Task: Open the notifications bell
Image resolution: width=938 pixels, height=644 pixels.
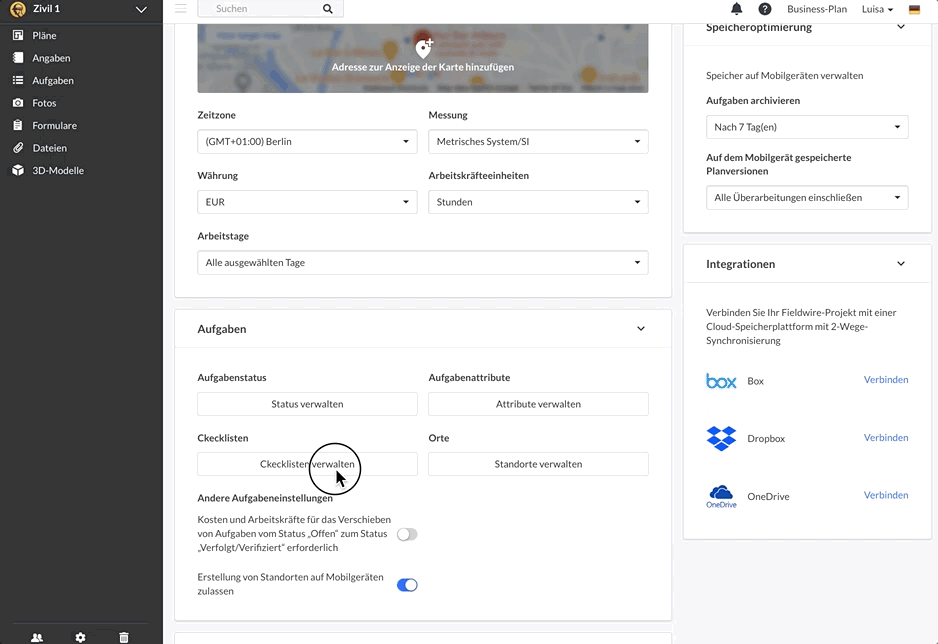Action: pos(736,8)
